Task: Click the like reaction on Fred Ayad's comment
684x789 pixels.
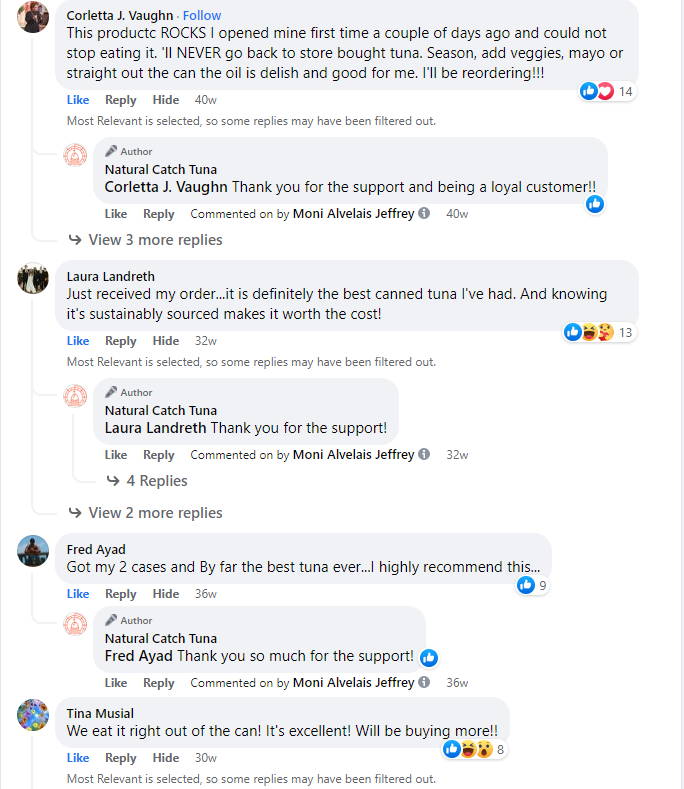Action: click(526, 585)
